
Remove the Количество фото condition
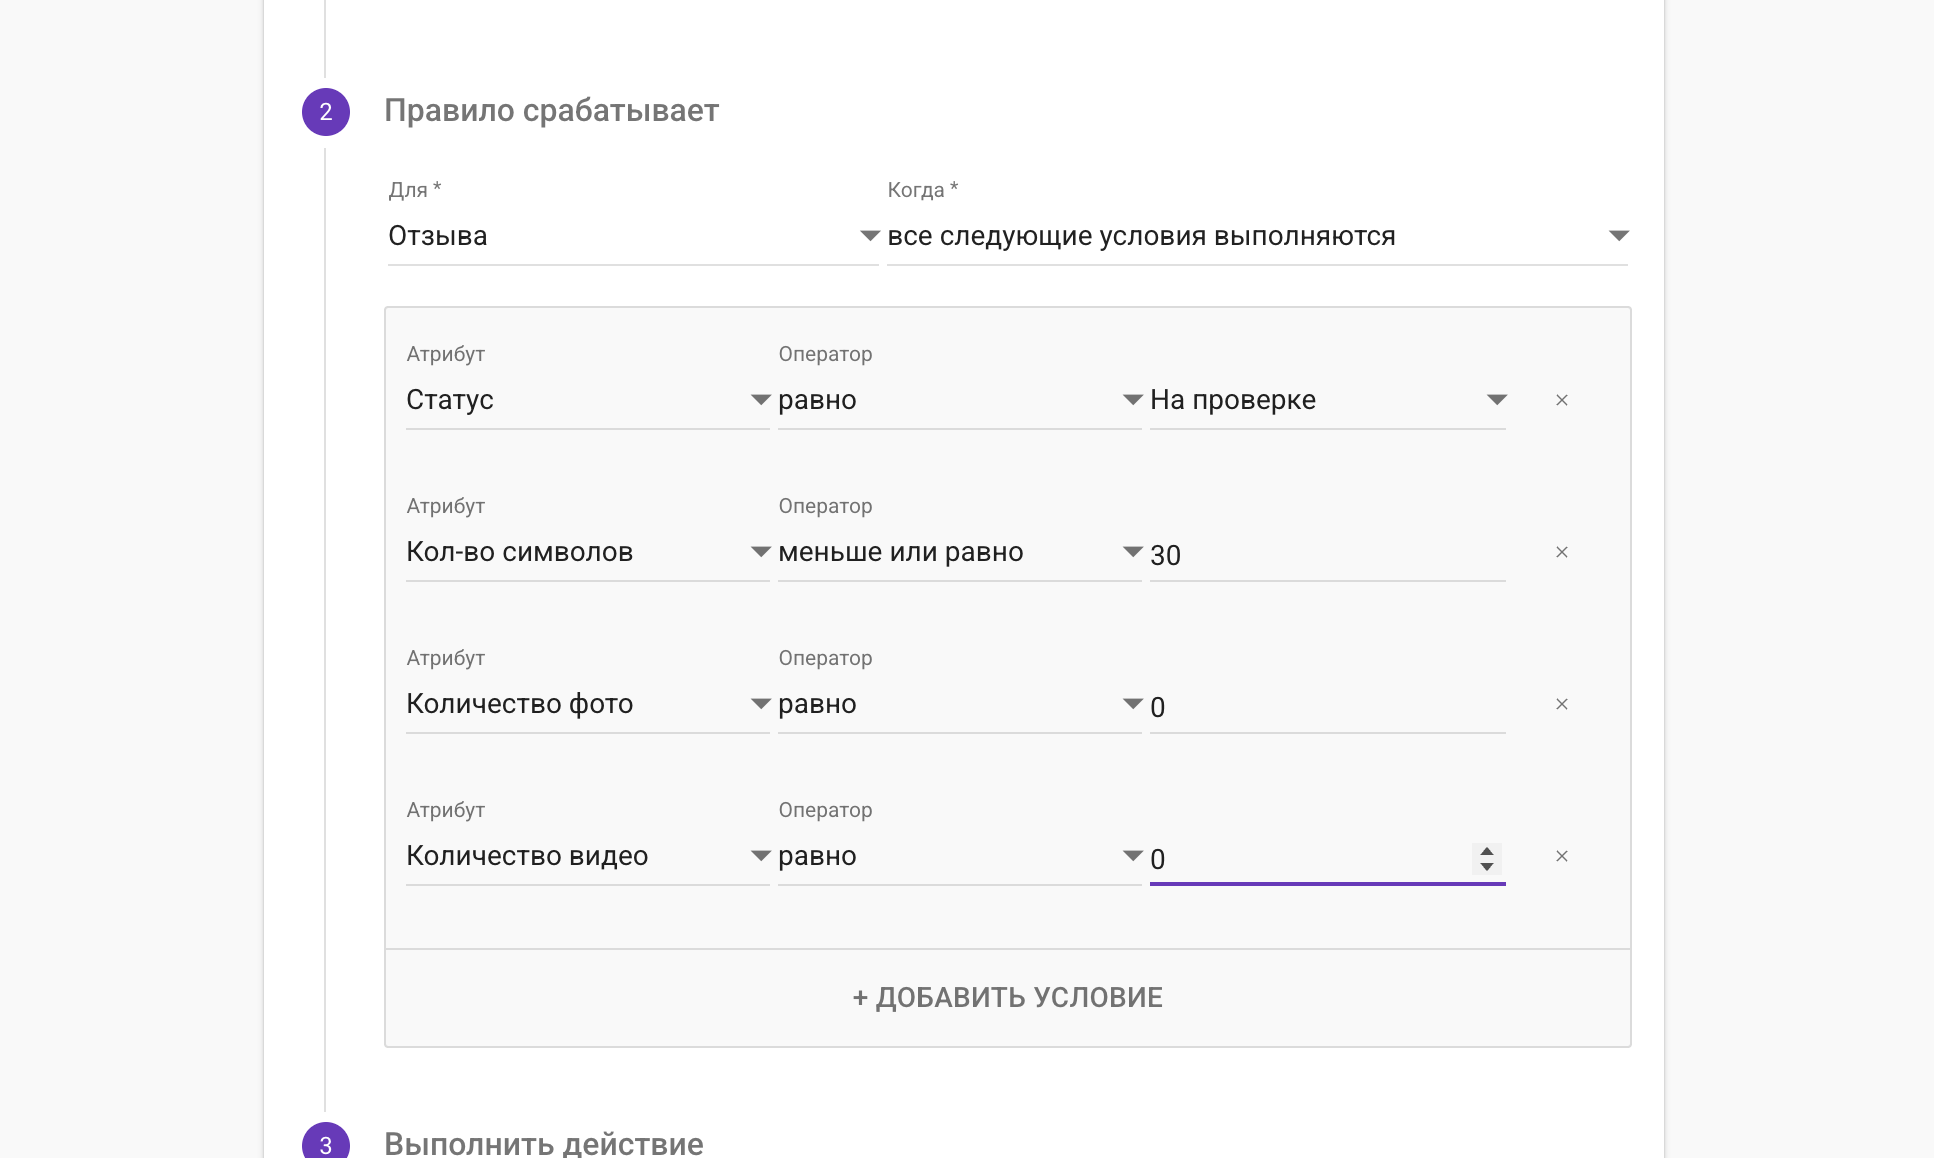[1562, 704]
